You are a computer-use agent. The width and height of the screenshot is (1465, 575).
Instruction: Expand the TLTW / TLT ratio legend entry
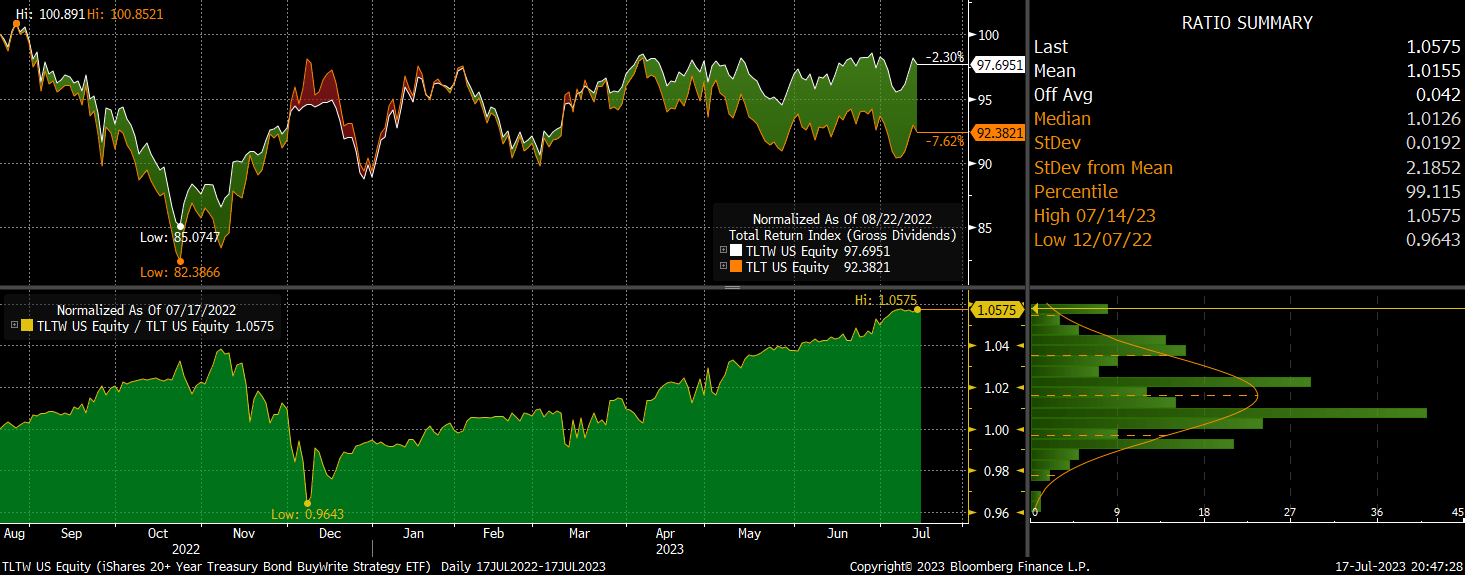coord(14,326)
